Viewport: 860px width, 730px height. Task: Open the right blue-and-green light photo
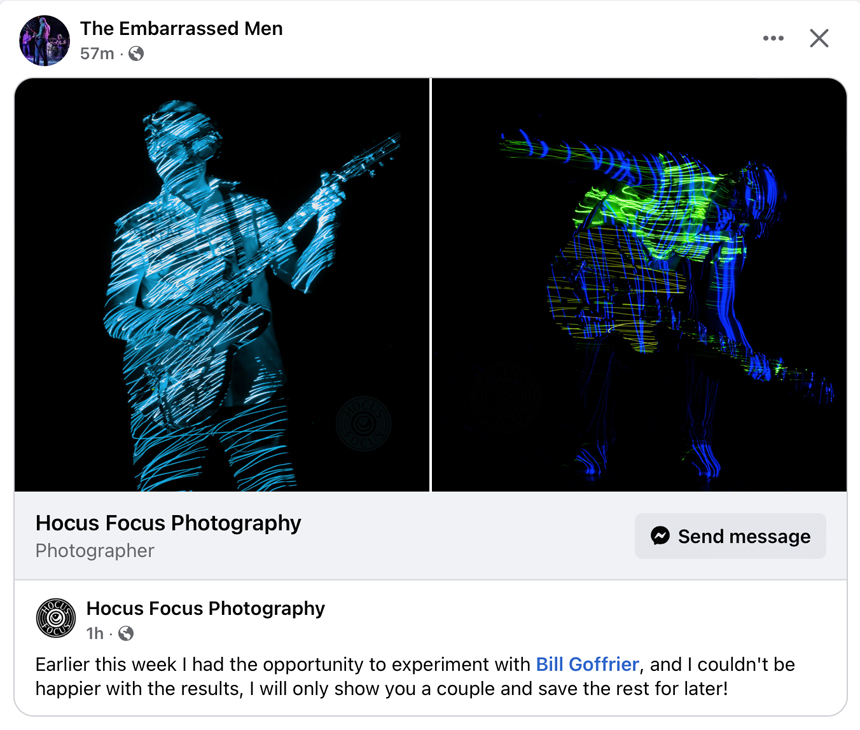[638, 283]
